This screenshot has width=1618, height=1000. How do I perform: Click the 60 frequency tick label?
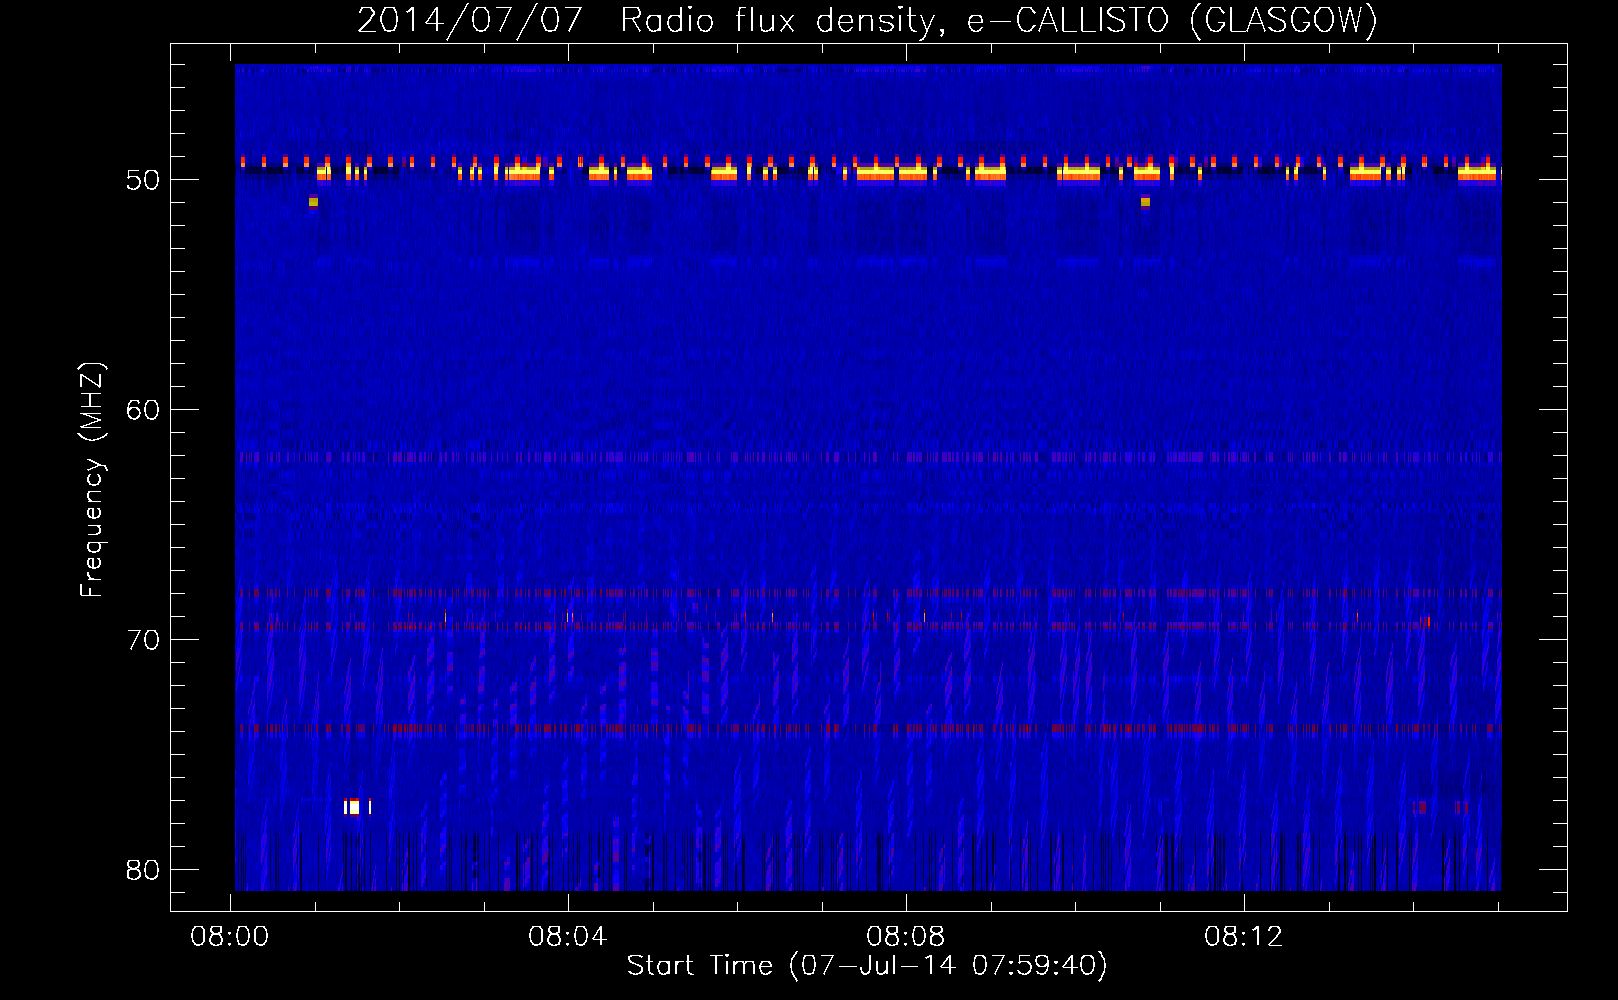tap(143, 410)
